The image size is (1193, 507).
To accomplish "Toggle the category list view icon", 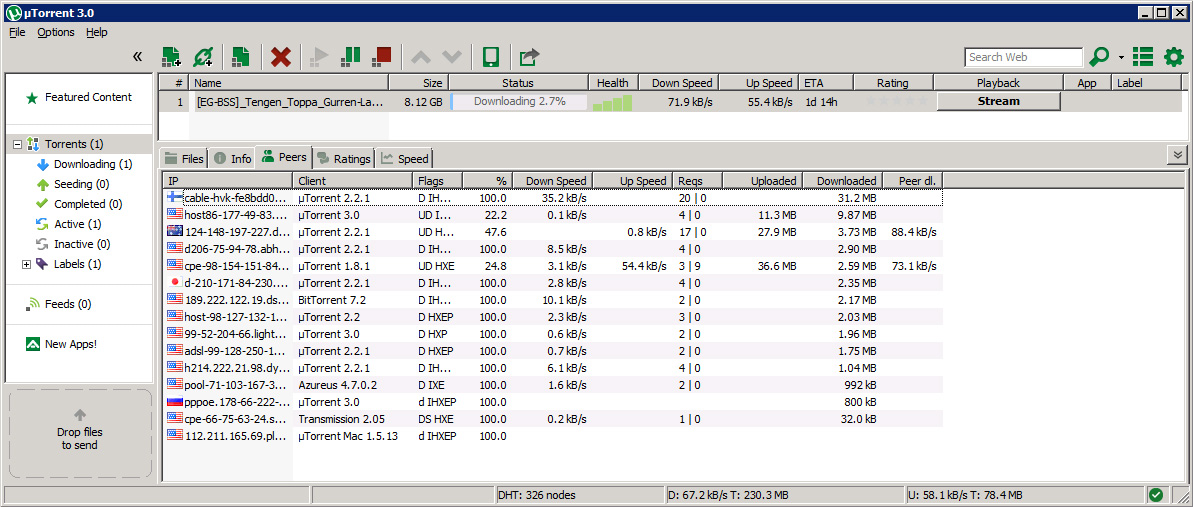I will [1143, 56].
